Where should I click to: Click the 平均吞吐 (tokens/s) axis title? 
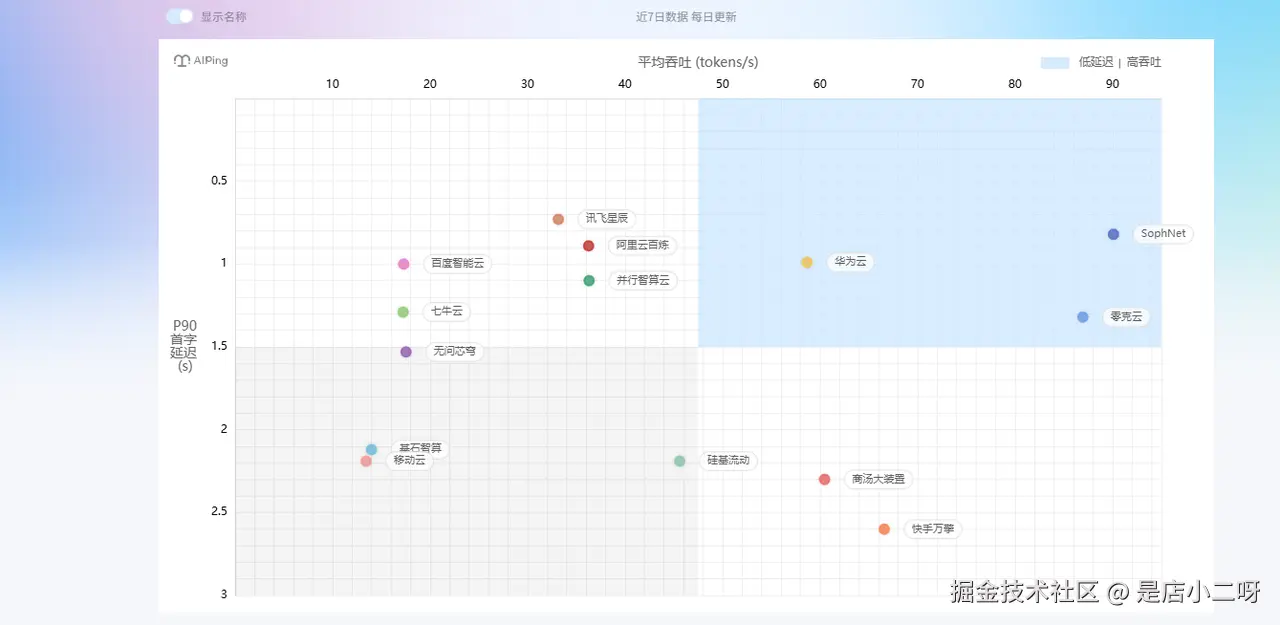click(x=698, y=62)
